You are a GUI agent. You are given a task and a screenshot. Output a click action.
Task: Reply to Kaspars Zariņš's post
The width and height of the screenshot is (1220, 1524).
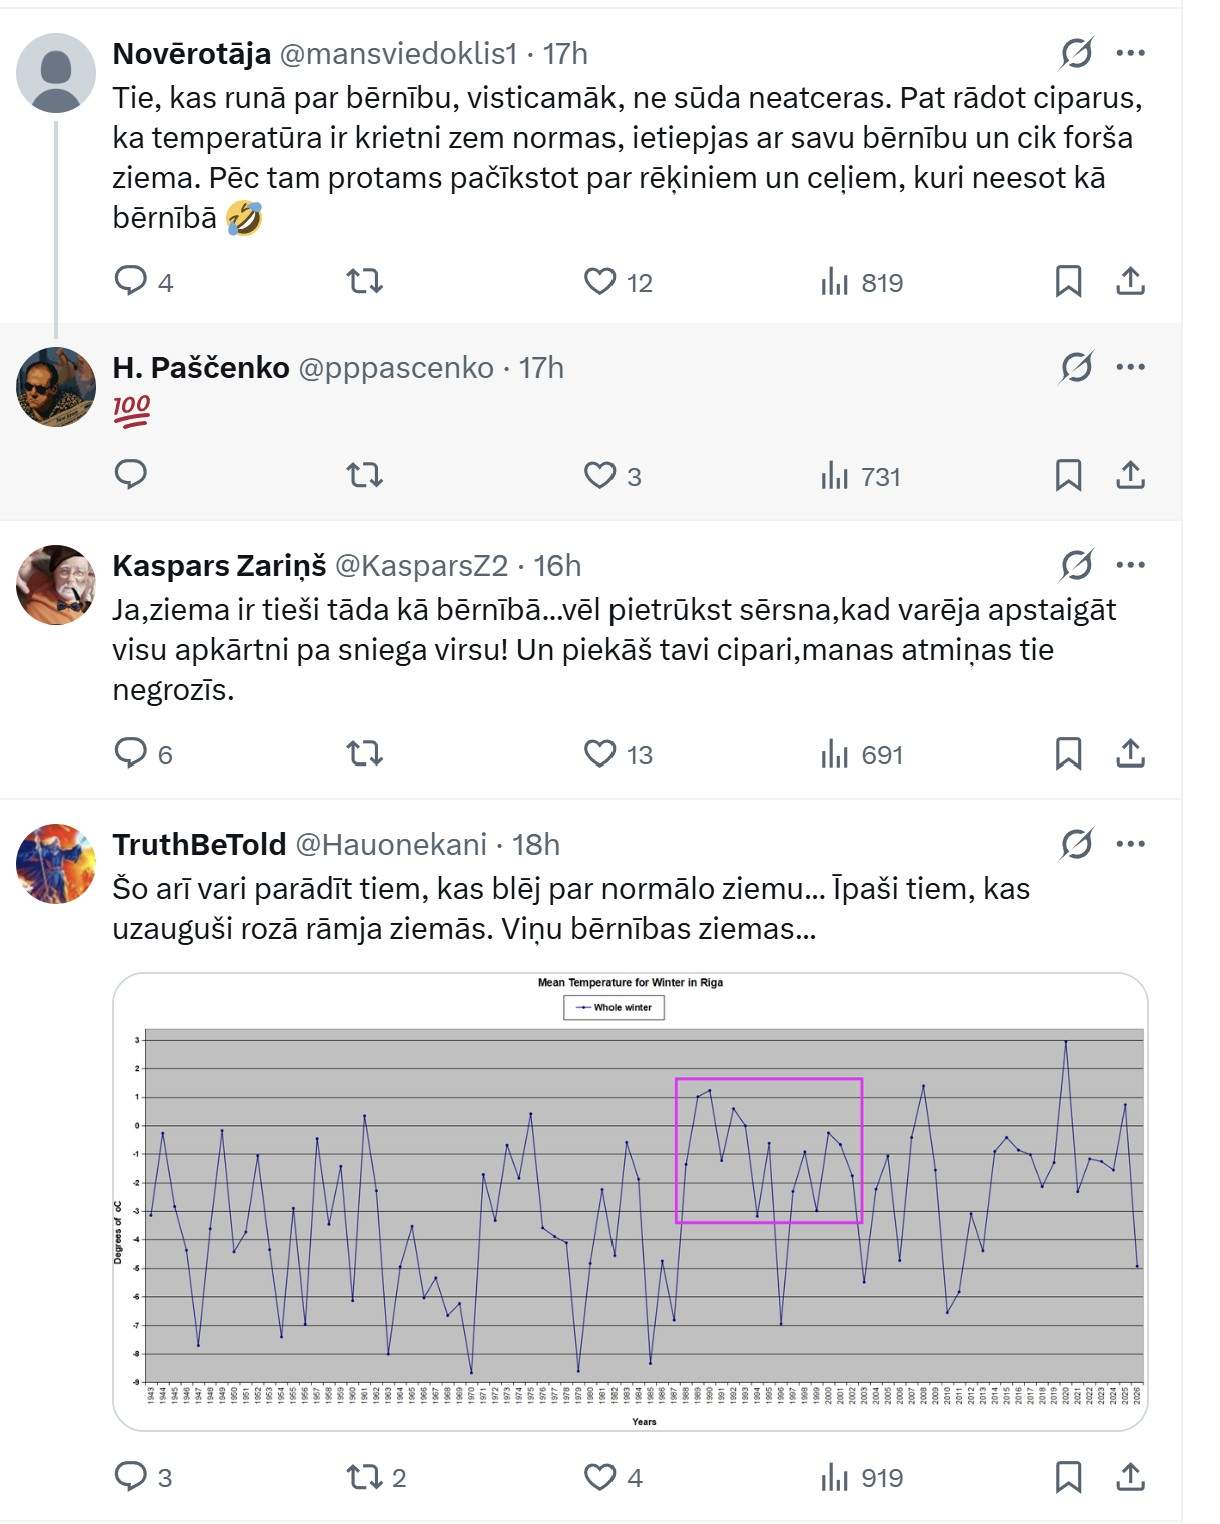tap(131, 753)
